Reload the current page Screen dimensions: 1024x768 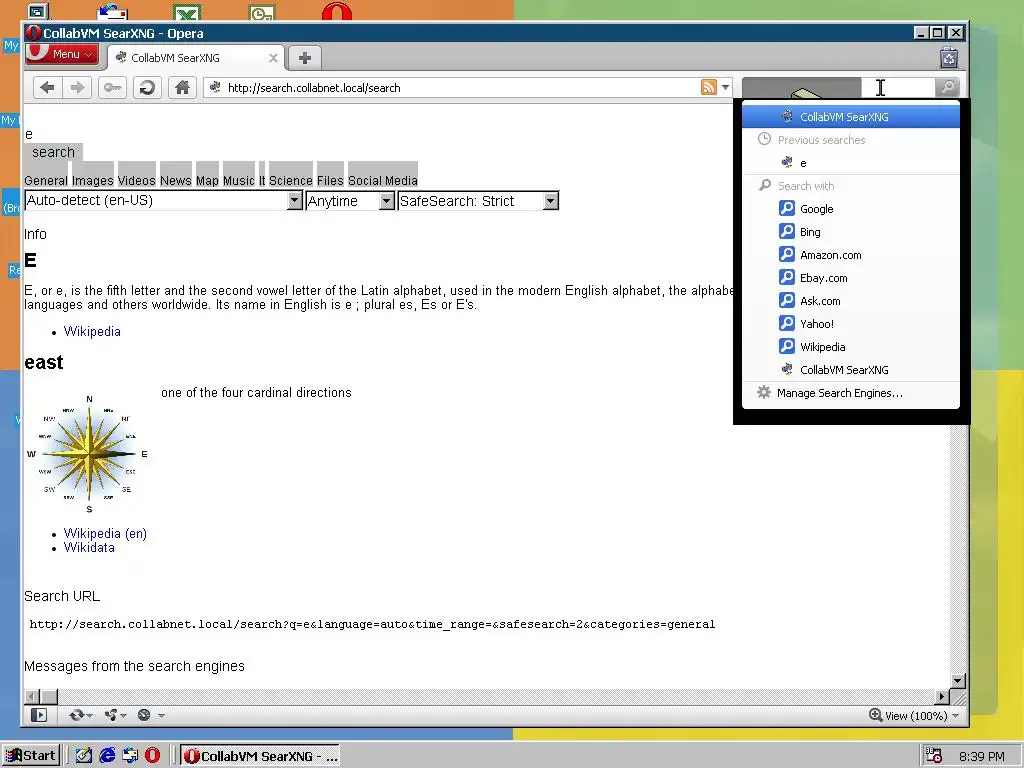147,88
